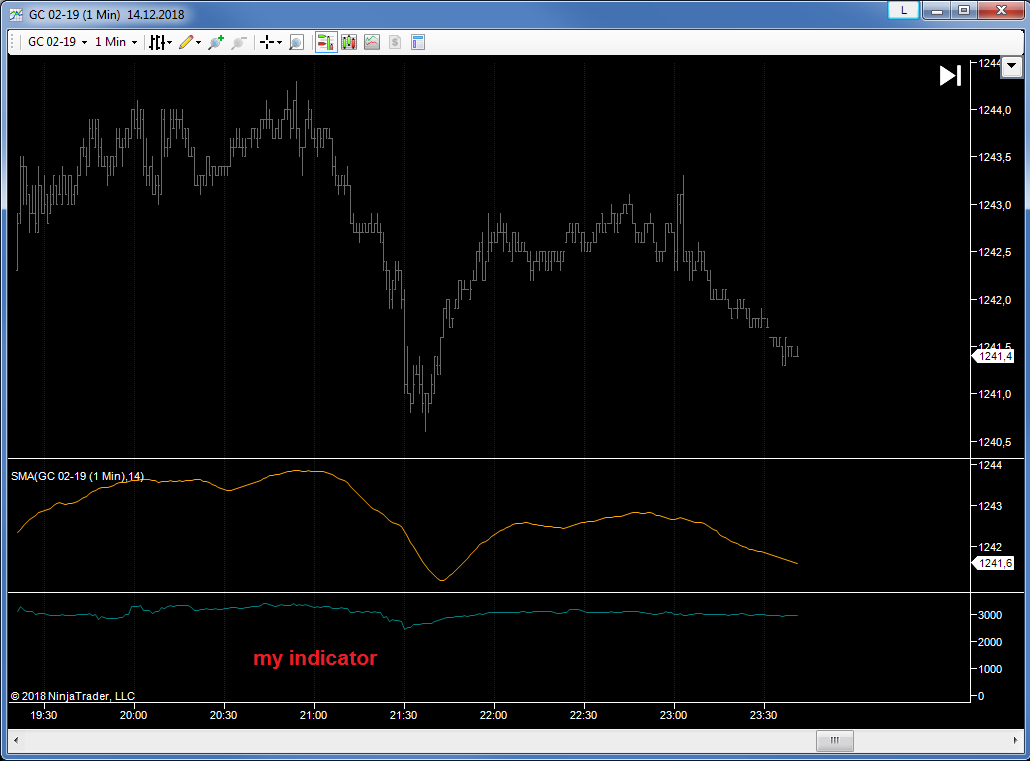Open the 1 Min interval selector
The image size is (1030, 761).
[x=116, y=42]
